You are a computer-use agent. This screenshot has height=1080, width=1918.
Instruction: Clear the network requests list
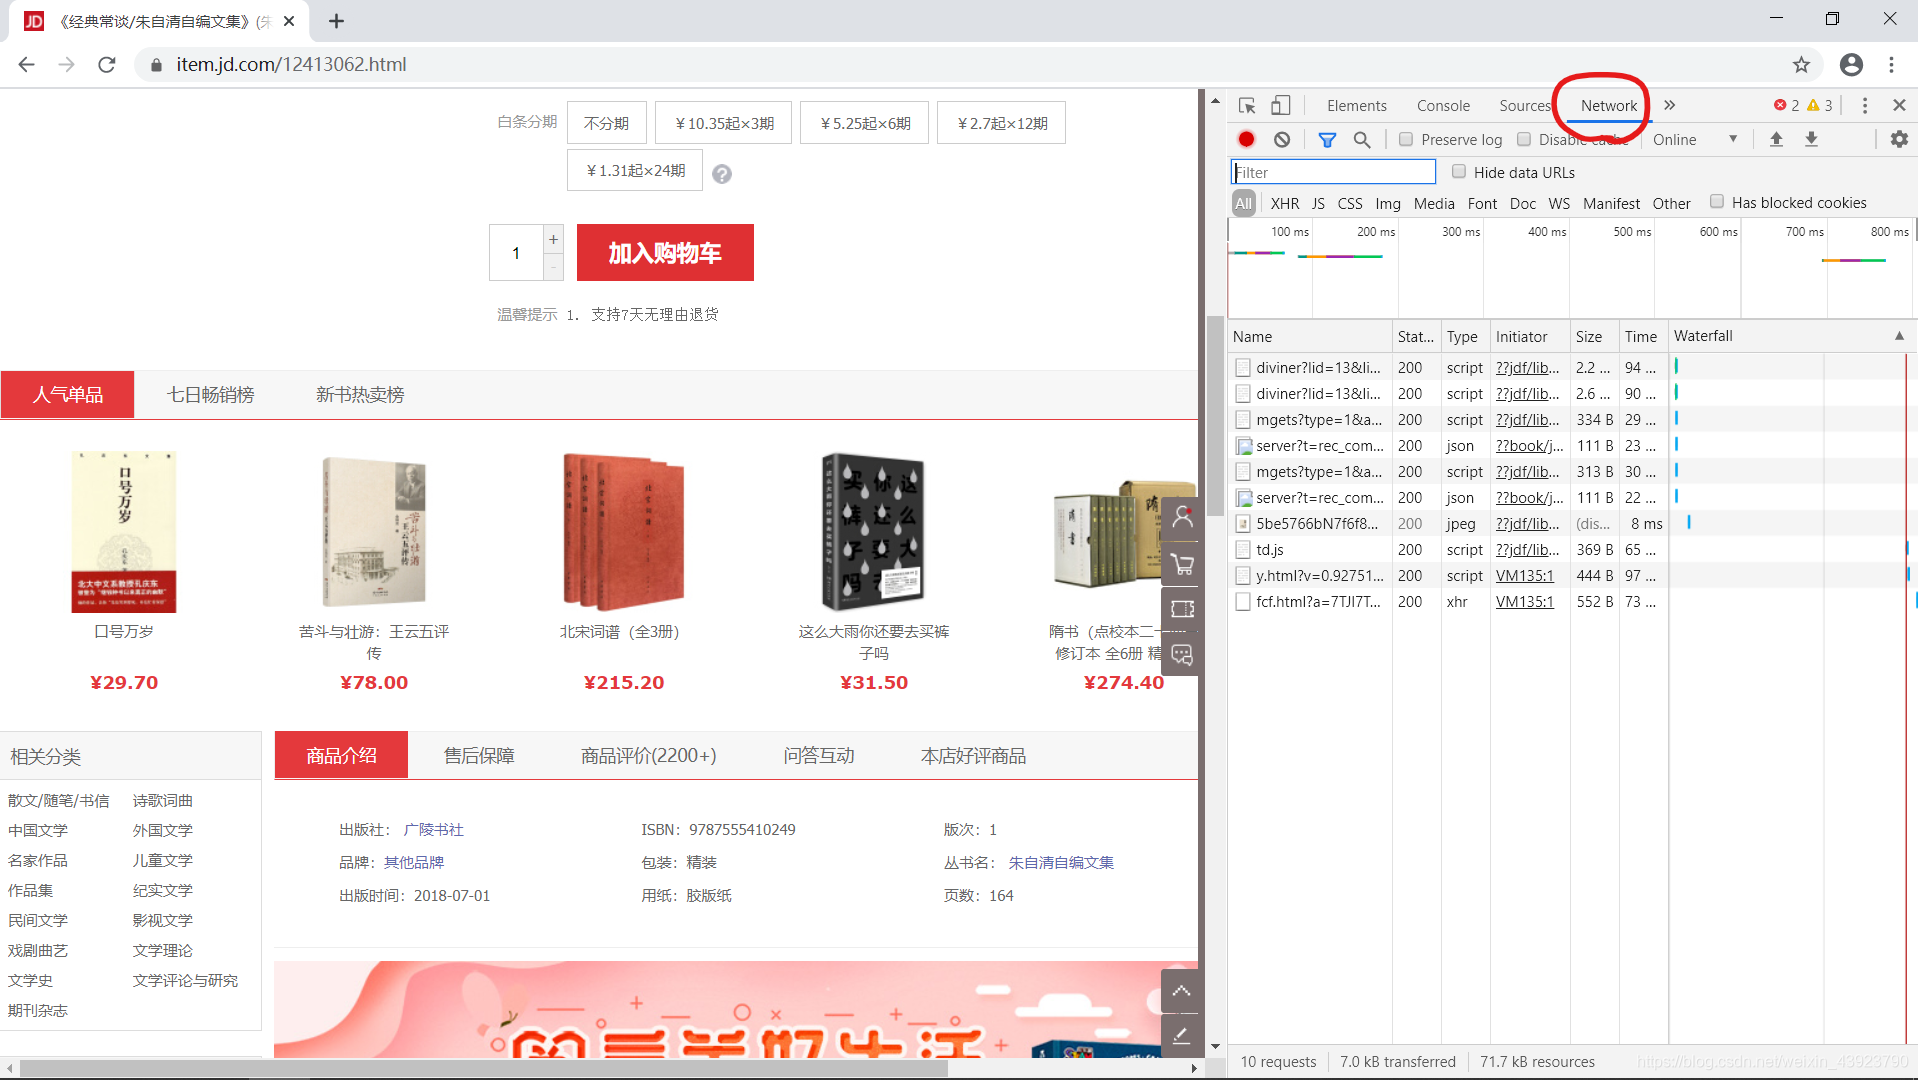(x=1283, y=139)
